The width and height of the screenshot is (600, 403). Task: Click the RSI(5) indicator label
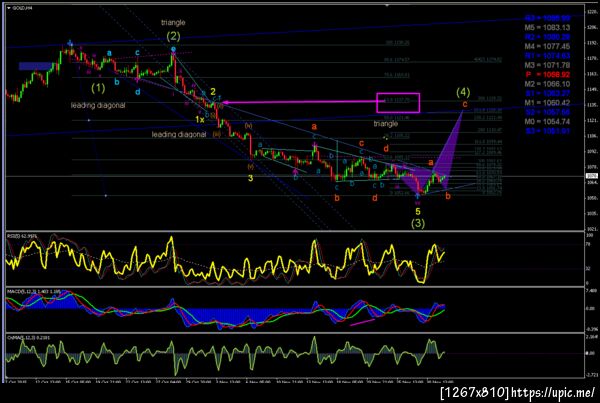click(22, 236)
